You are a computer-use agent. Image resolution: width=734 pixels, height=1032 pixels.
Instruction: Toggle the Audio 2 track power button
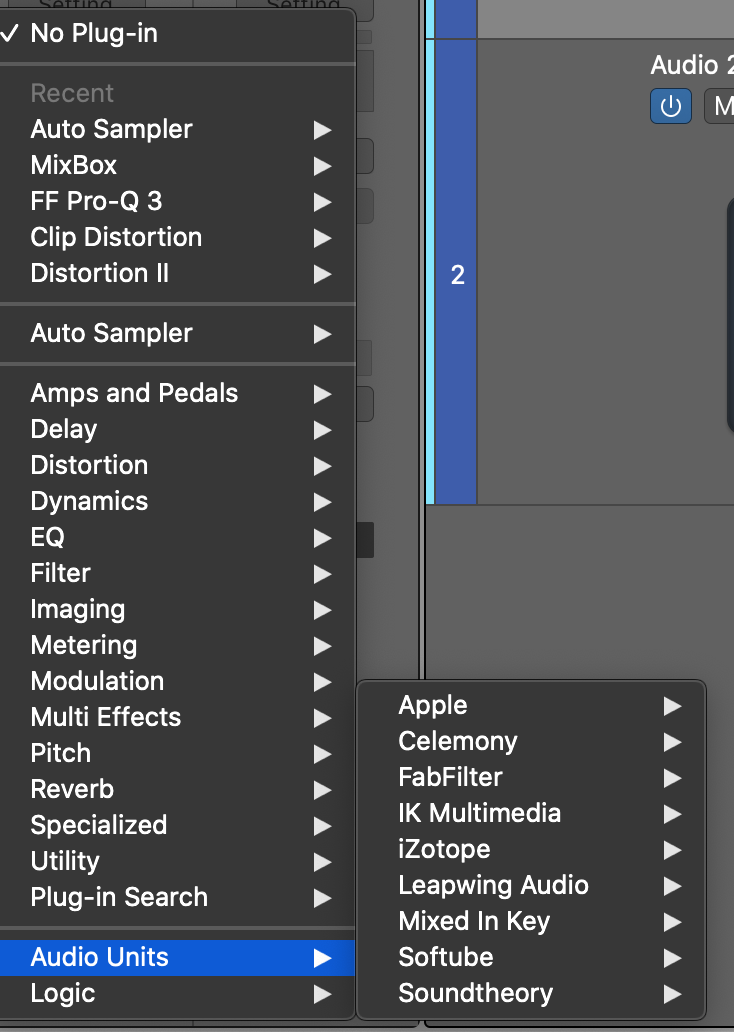click(x=670, y=106)
